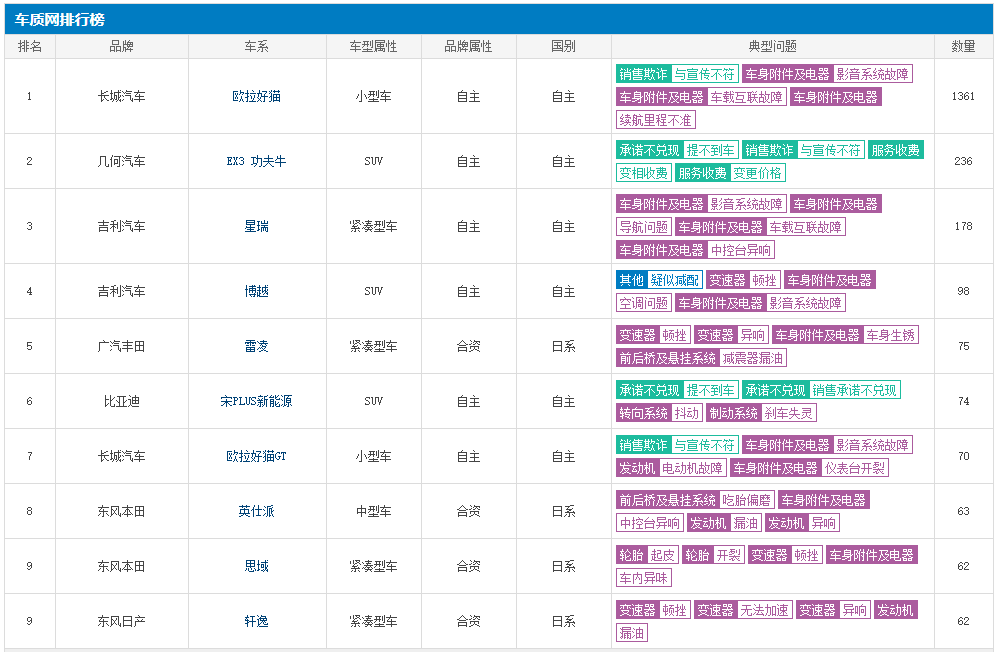This screenshot has width=998, height=652.
Task: Select the complaint count 236
Action: [964, 161]
